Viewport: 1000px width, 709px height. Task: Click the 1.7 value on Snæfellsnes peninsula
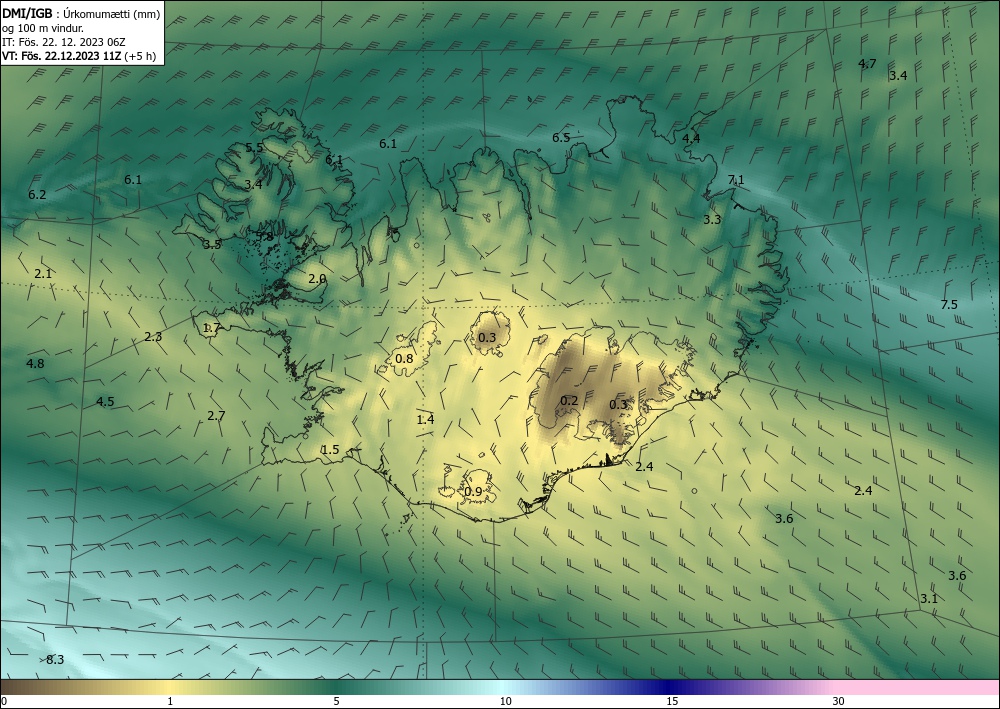211,328
